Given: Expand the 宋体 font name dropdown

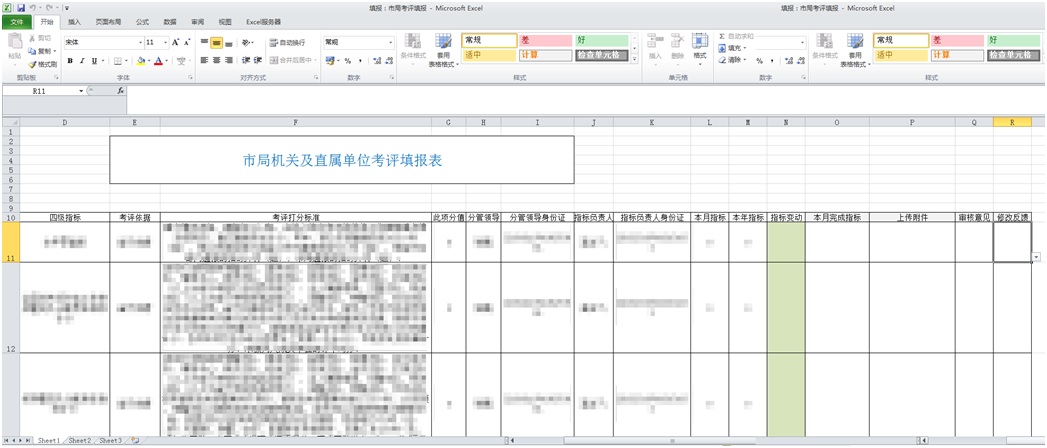Looking at the screenshot, I should pyautogui.click(x=138, y=43).
